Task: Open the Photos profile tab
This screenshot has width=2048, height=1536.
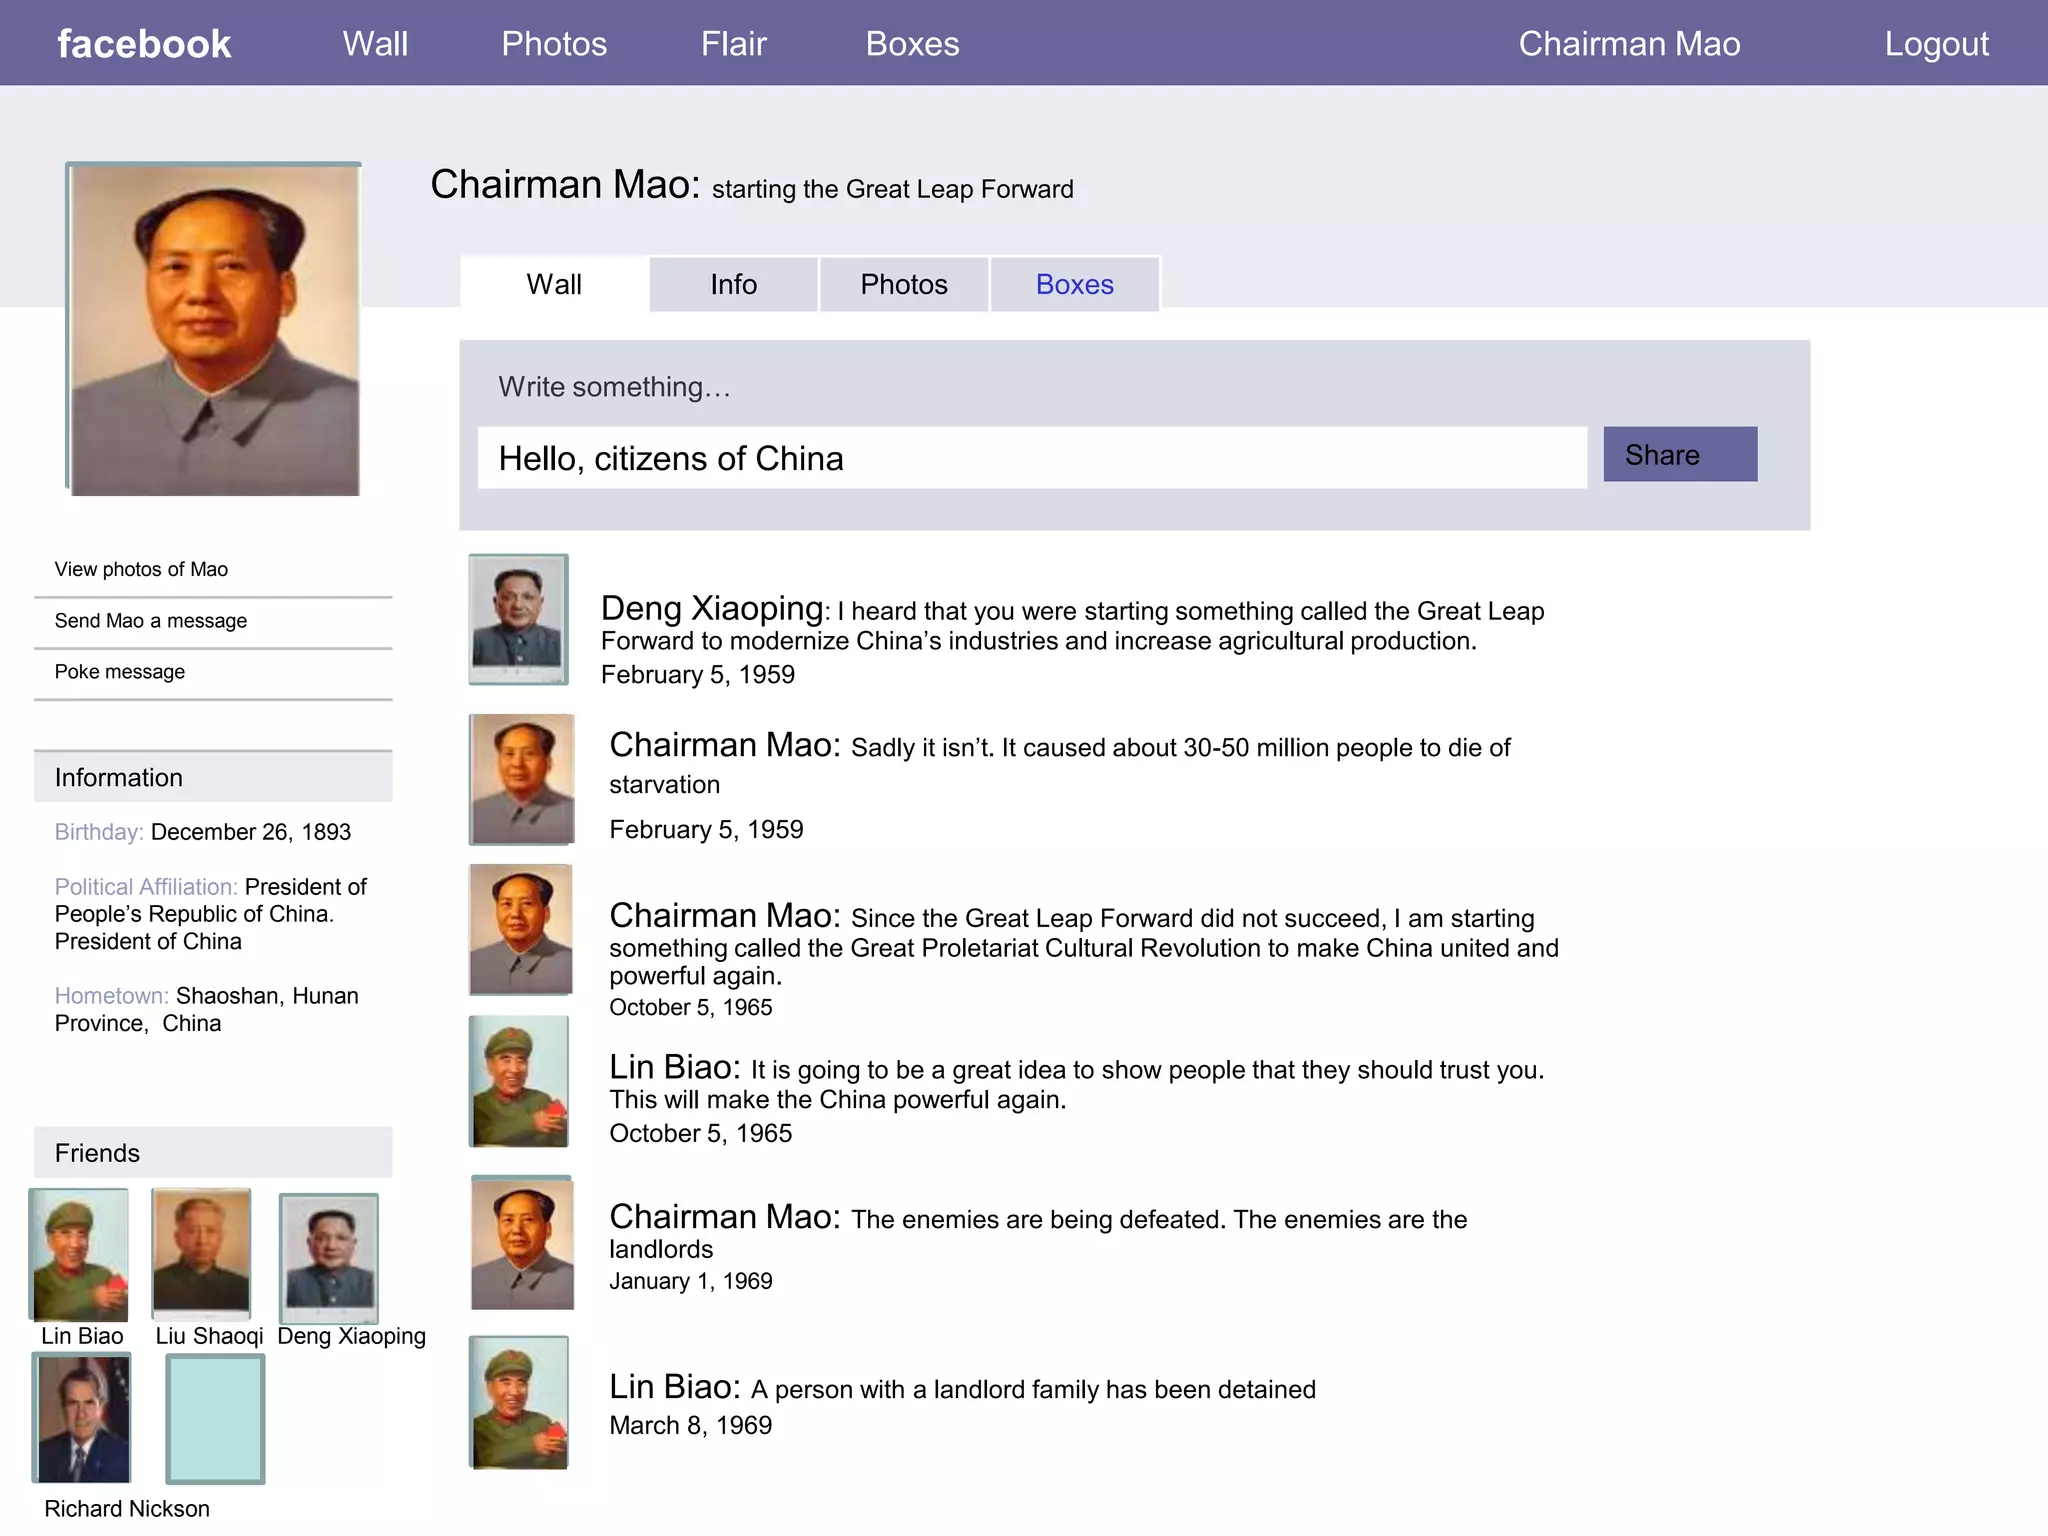Action: (903, 285)
